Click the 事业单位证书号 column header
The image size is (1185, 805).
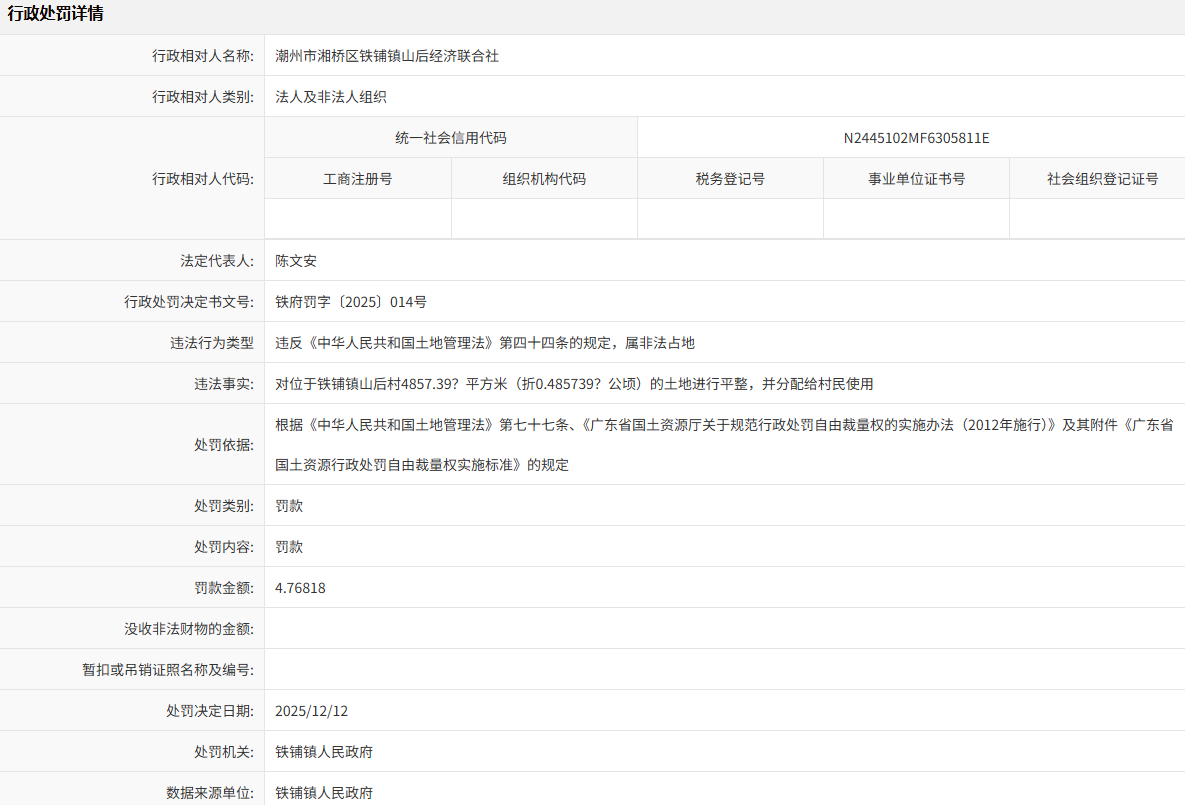[x=916, y=179]
